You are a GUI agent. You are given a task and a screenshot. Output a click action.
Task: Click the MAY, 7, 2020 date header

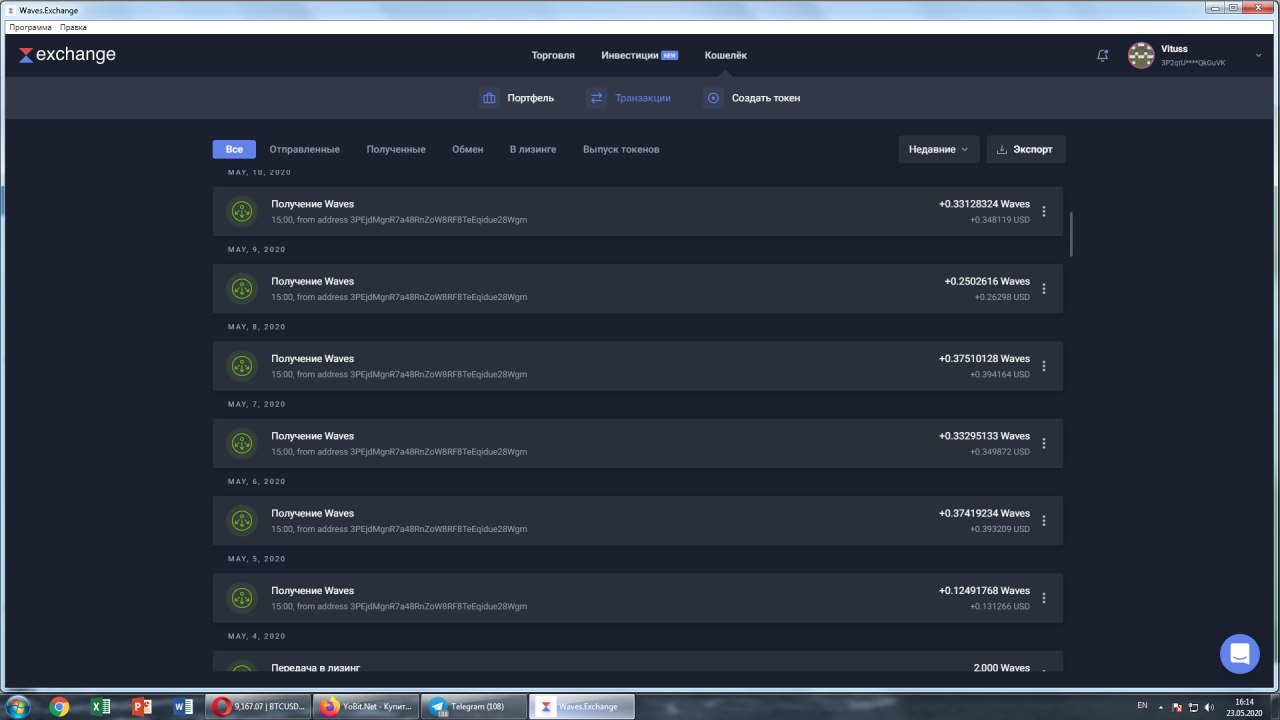[x=257, y=404]
